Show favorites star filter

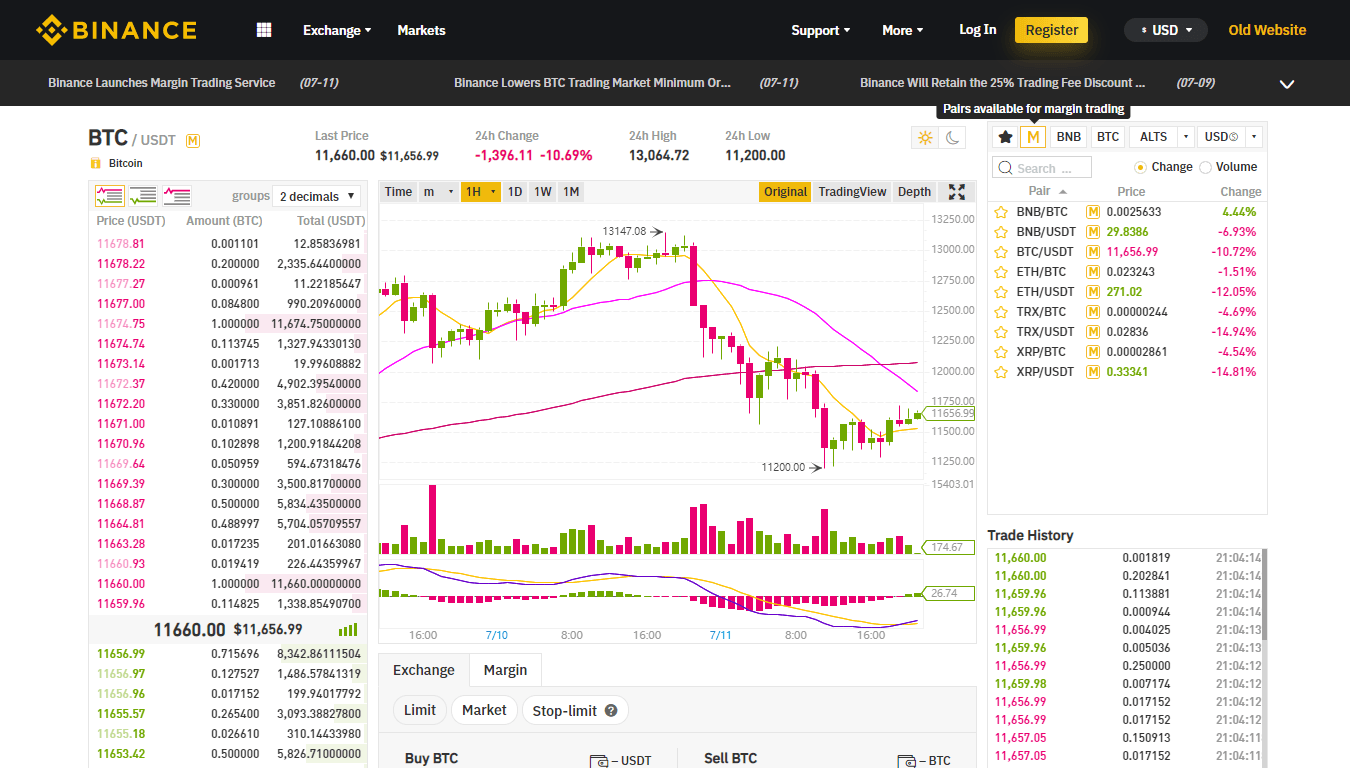point(1005,137)
